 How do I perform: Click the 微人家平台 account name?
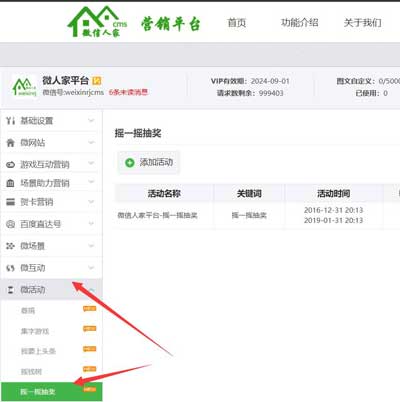65,80
